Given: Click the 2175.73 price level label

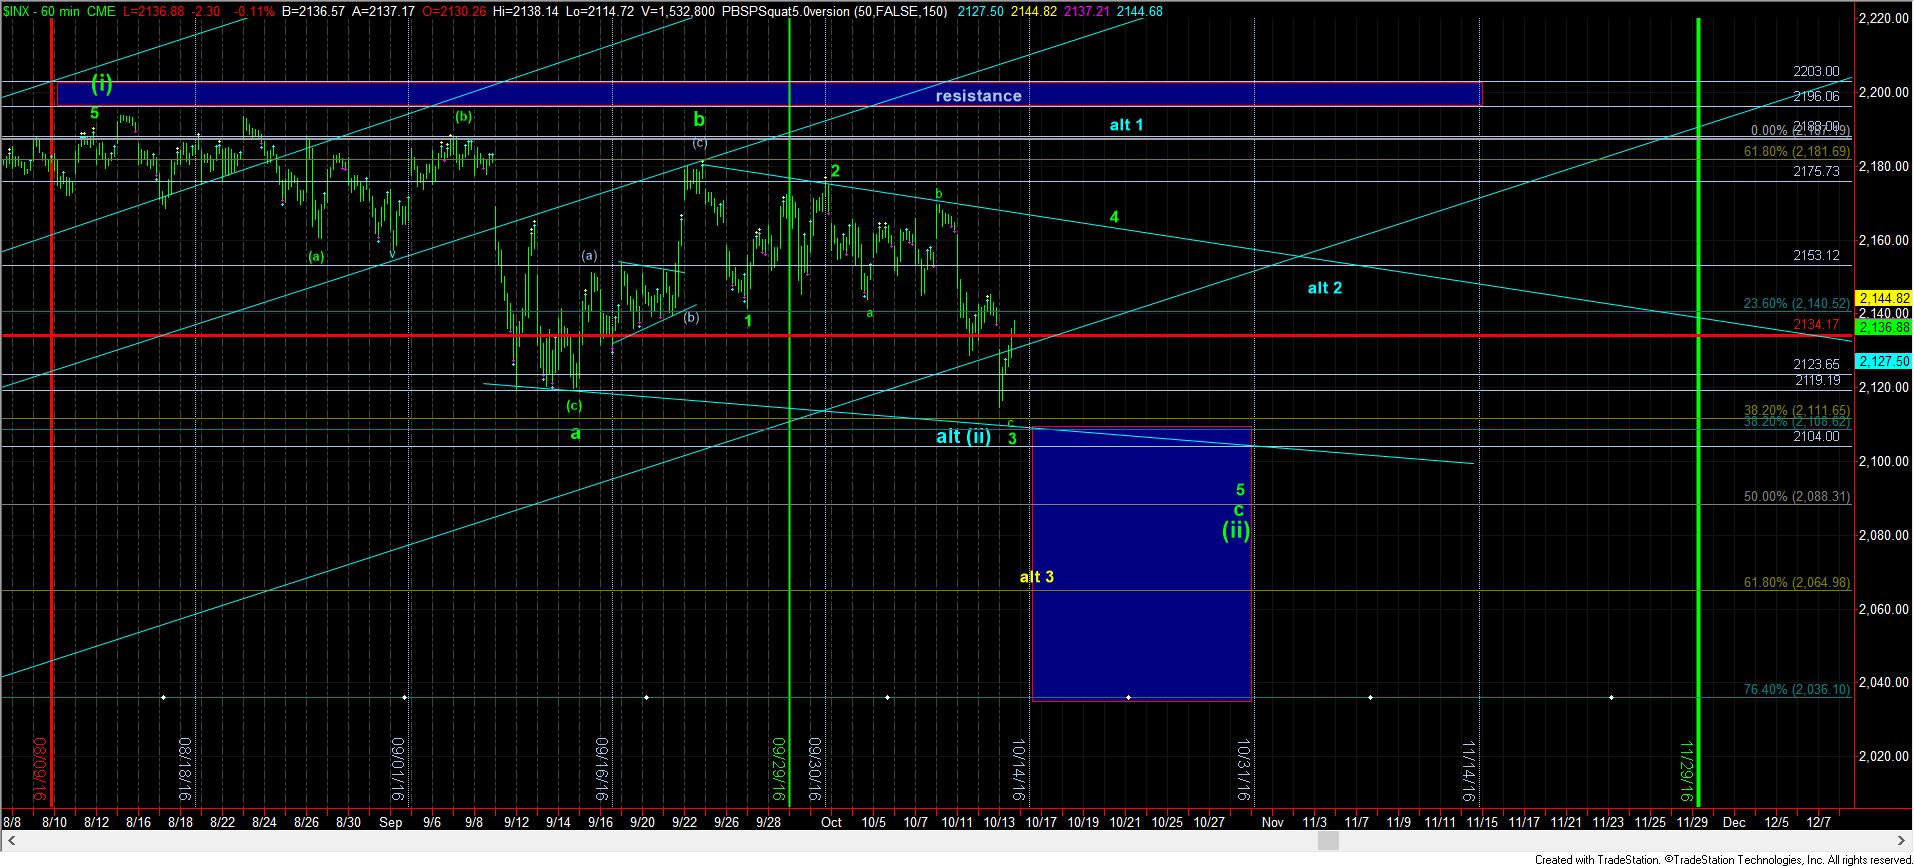Looking at the screenshot, I should (x=1816, y=172).
